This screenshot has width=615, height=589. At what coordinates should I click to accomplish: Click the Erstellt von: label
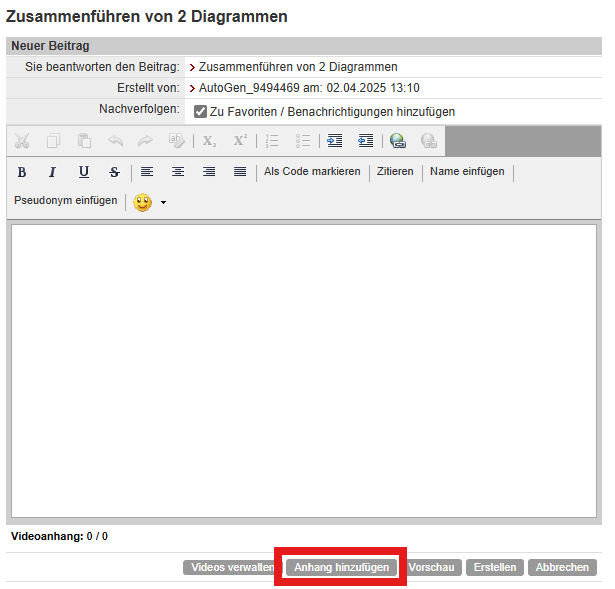[148, 88]
